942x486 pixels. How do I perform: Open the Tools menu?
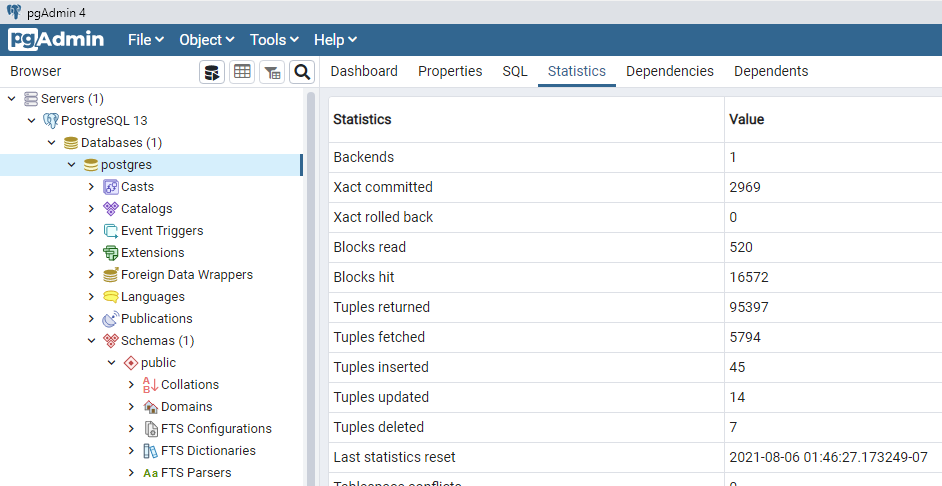(274, 40)
